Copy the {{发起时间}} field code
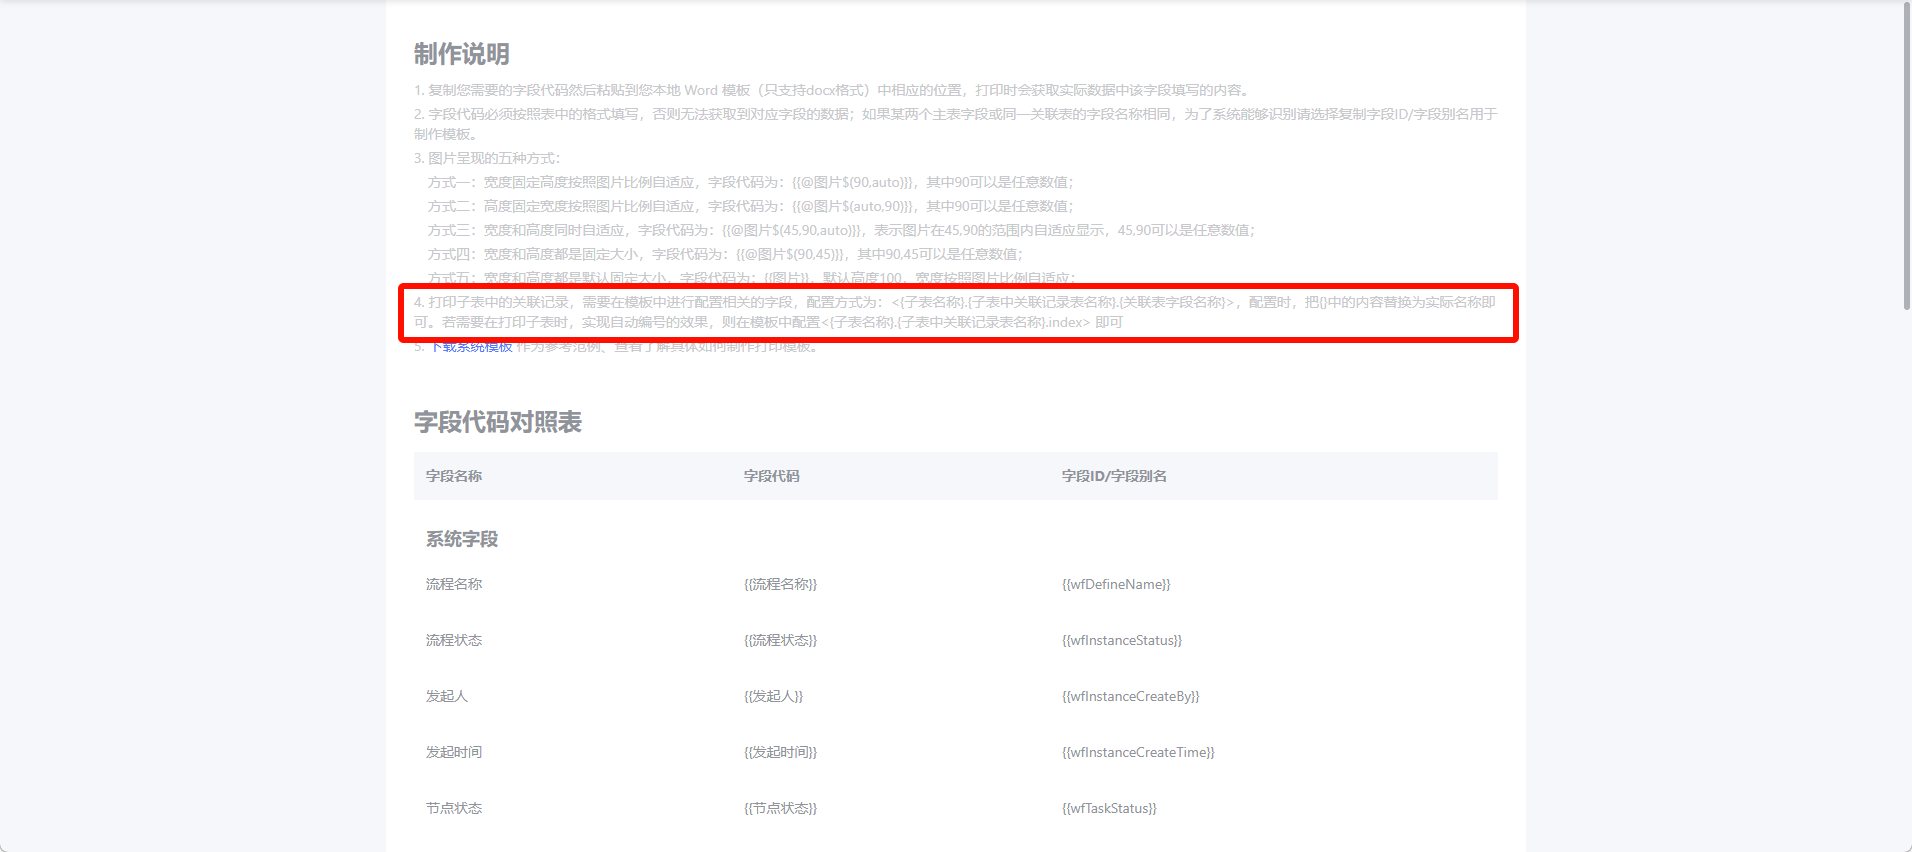 (x=780, y=752)
